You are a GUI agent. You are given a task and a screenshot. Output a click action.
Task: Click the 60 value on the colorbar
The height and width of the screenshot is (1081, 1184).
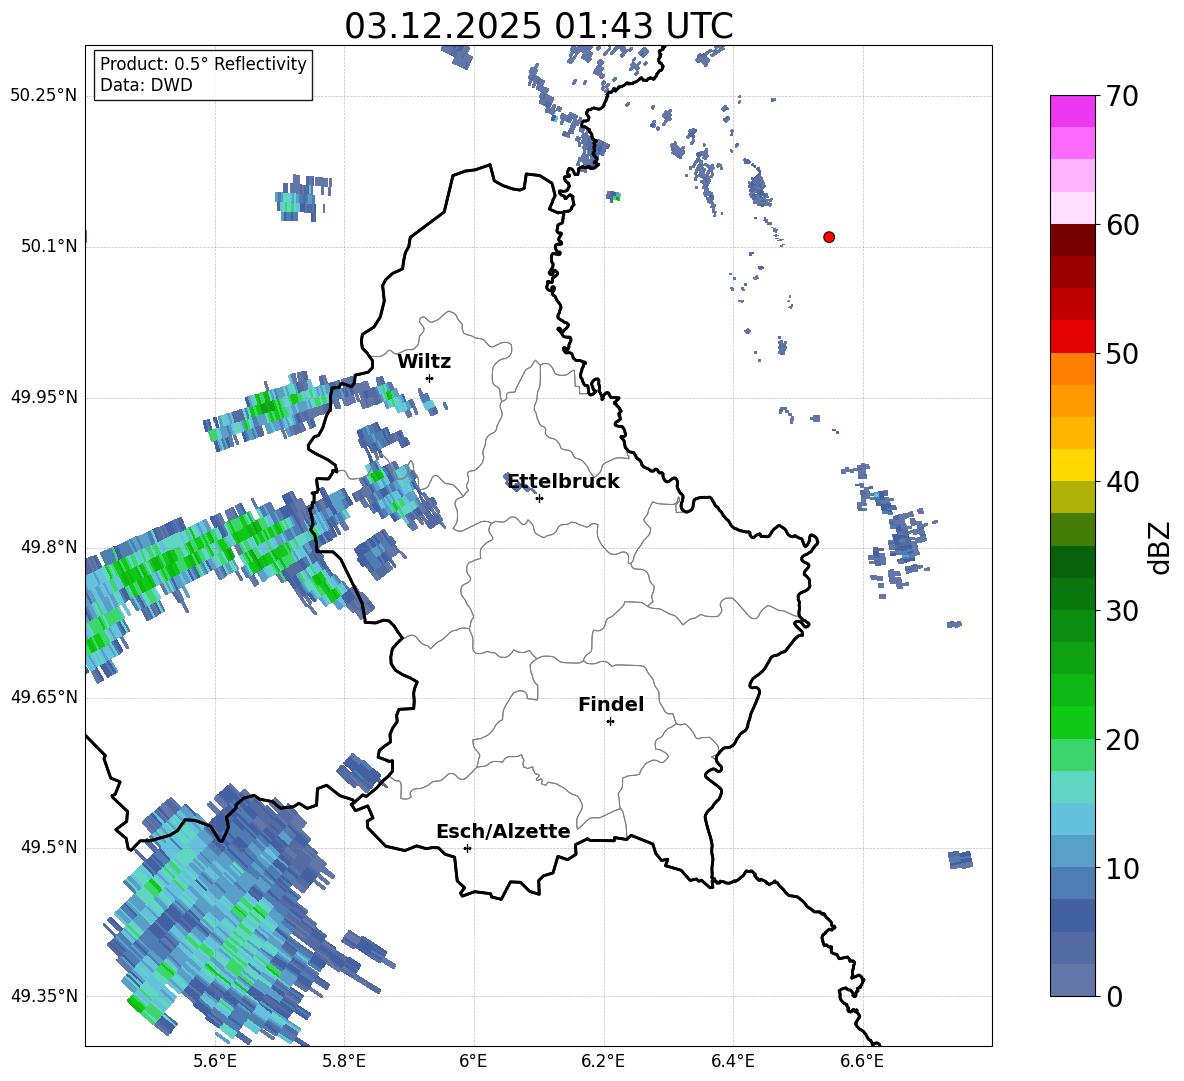tap(1122, 225)
